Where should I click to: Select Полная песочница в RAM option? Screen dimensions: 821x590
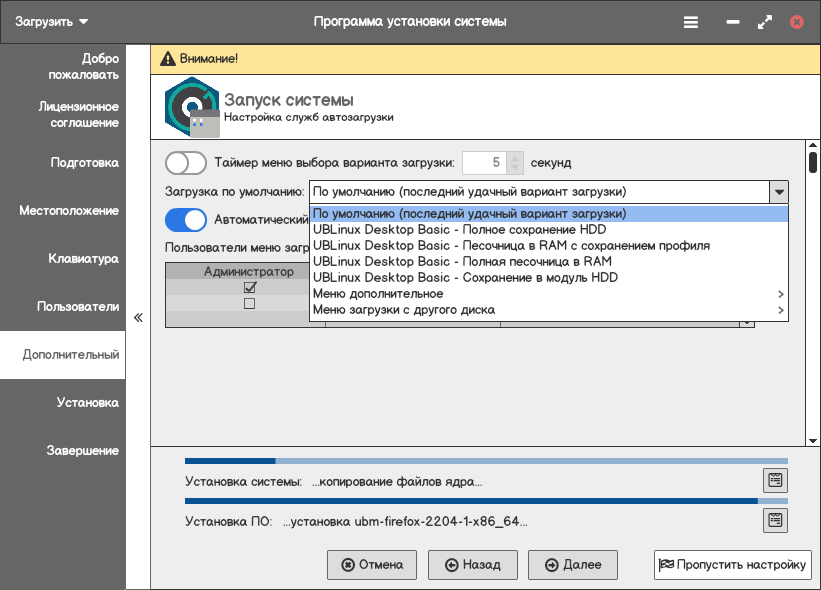[462, 261]
